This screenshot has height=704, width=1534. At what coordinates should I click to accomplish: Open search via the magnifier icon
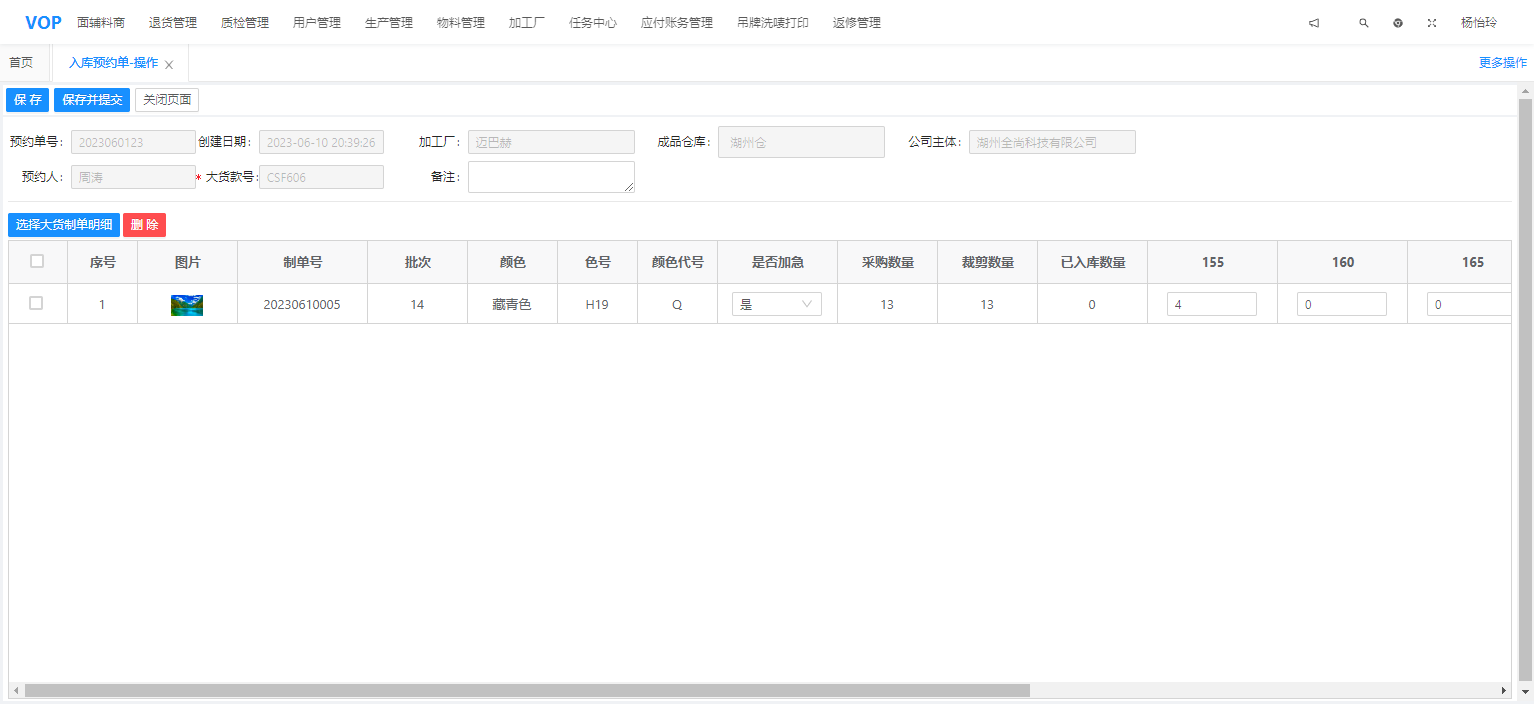(1363, 23)
